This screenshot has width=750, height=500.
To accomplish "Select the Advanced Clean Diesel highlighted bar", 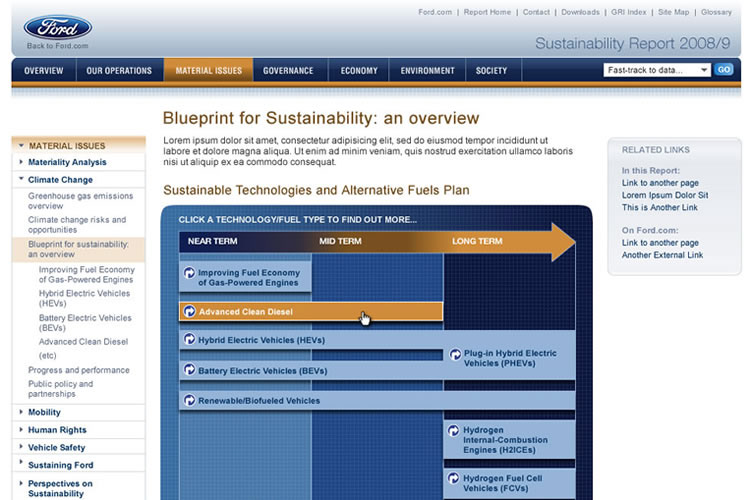I will point(311,311).
